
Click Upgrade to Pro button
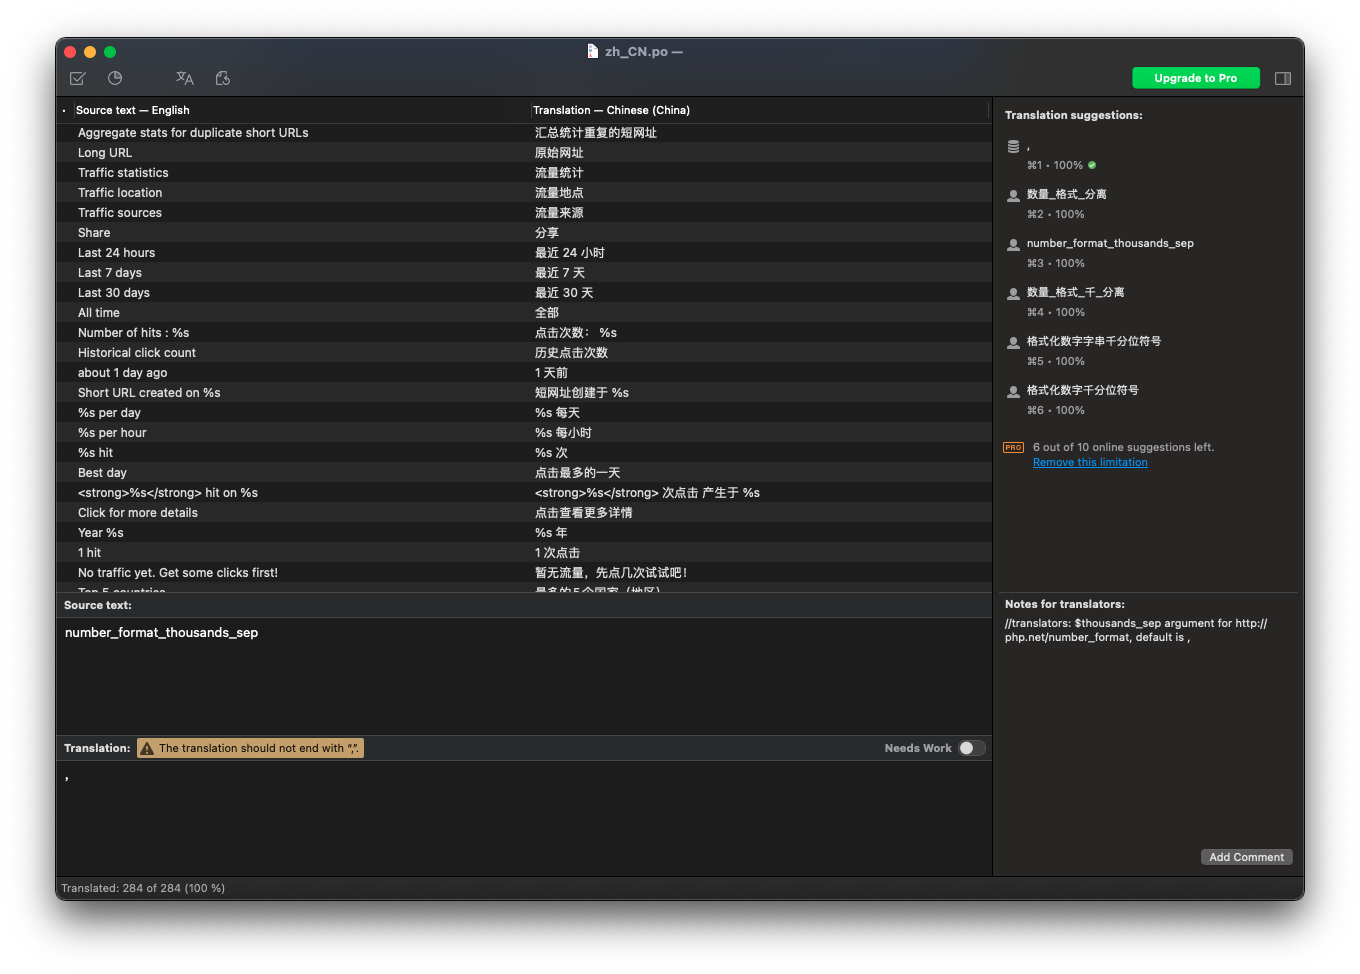1195,78
